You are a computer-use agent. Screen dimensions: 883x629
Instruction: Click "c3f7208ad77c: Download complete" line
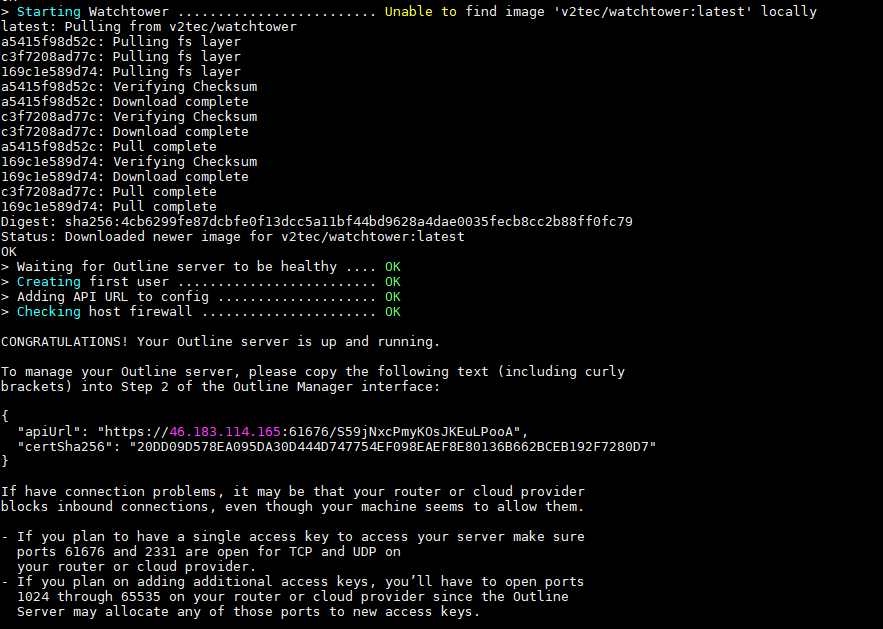click(125, 132)
